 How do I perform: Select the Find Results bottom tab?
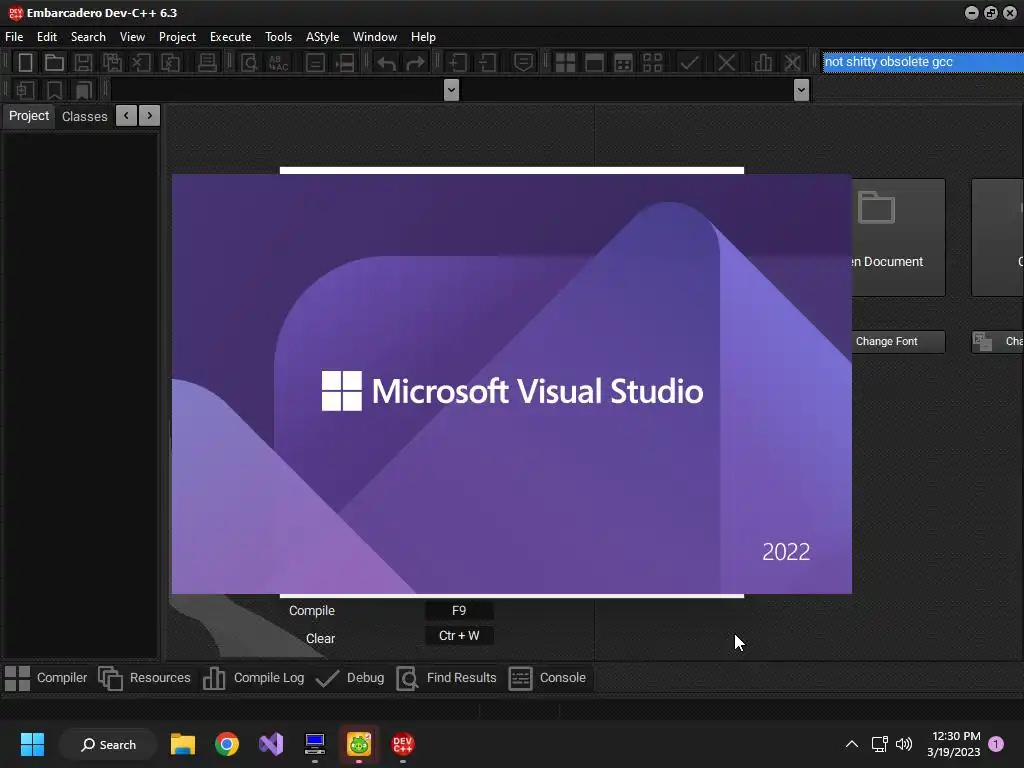point(447,678)
